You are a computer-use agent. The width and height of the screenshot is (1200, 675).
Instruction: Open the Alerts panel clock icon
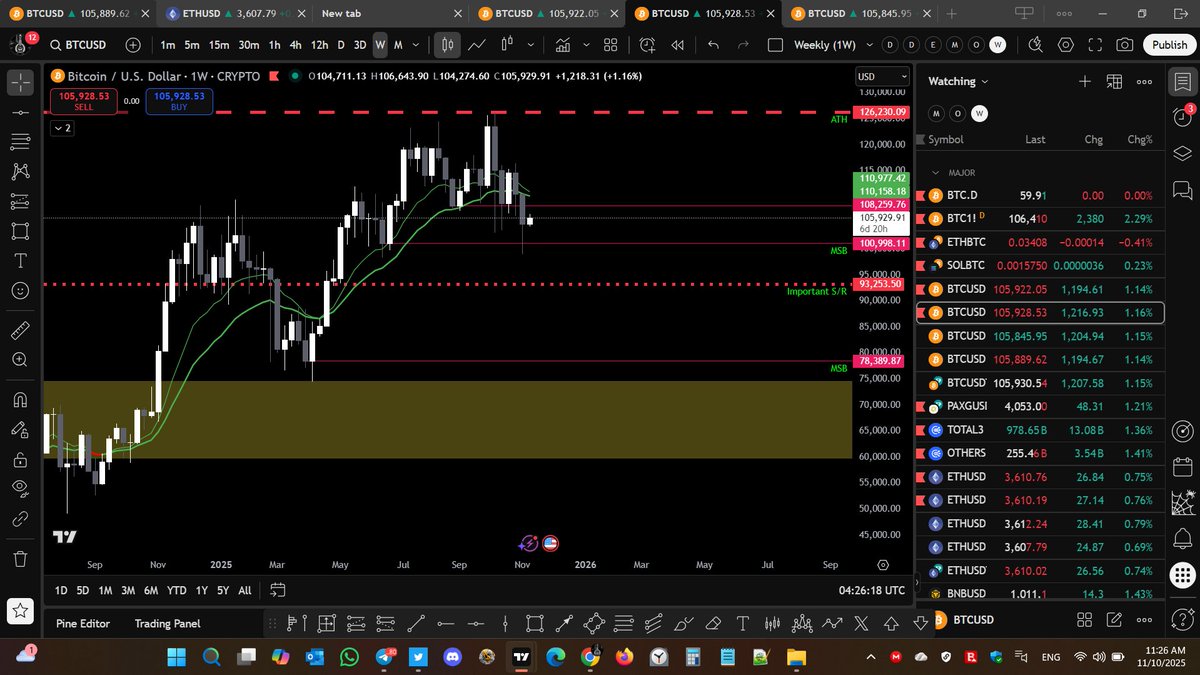1181,117
